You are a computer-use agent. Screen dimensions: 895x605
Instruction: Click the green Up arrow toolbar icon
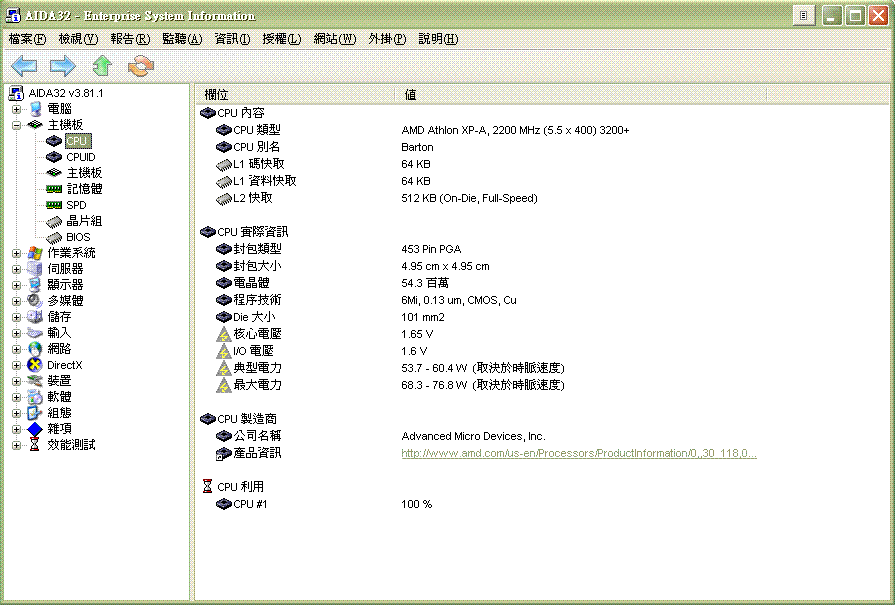[x=102, y=66]
